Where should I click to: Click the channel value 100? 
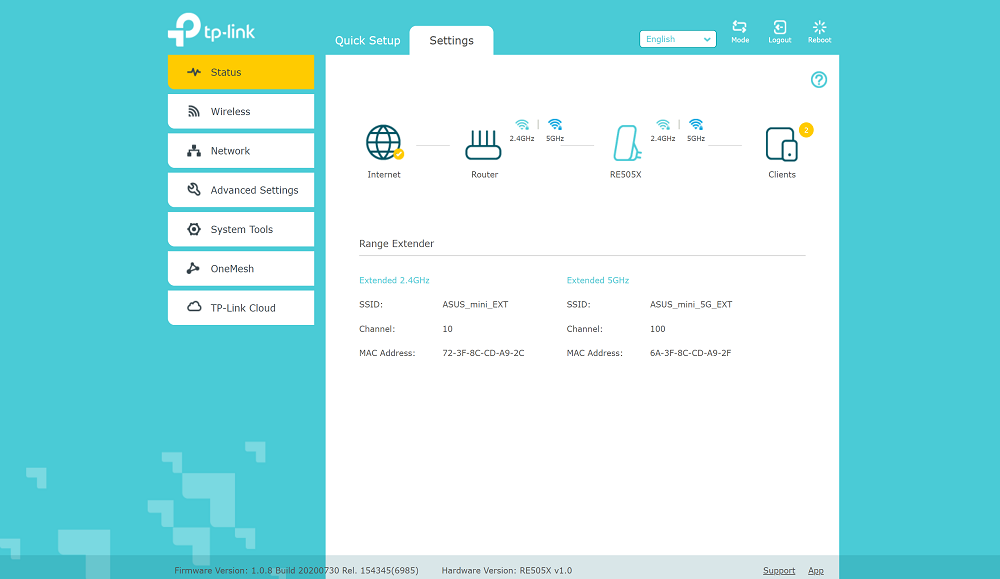(x=658, y=329)
